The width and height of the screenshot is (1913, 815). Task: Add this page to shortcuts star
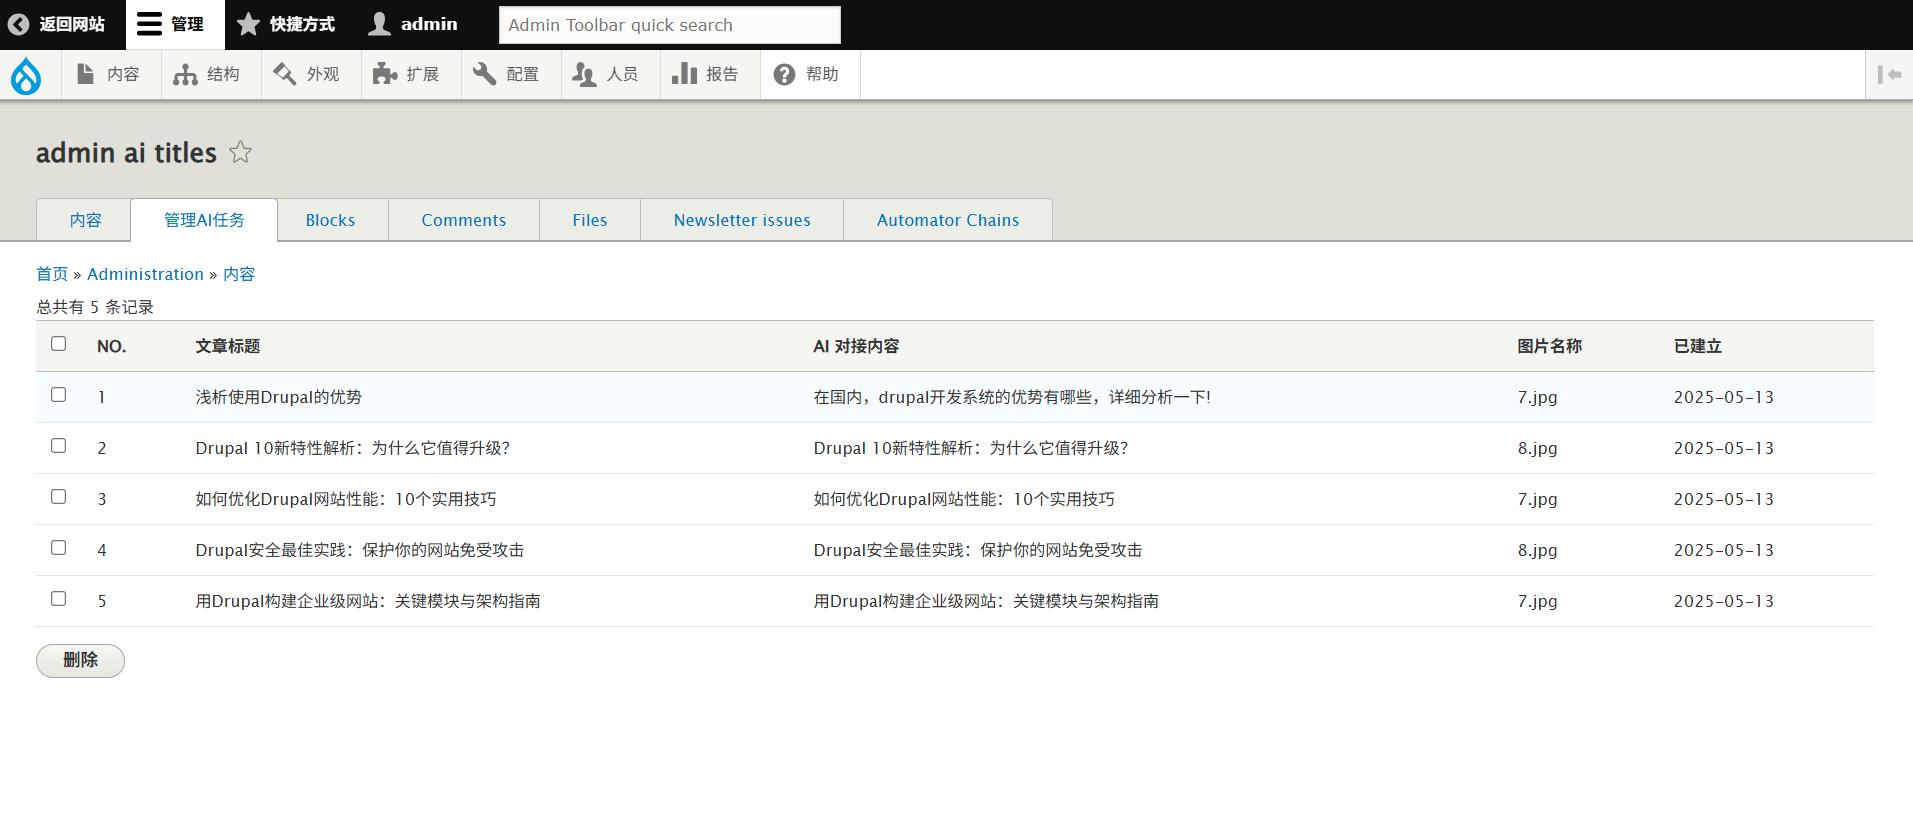click(240, 152)
